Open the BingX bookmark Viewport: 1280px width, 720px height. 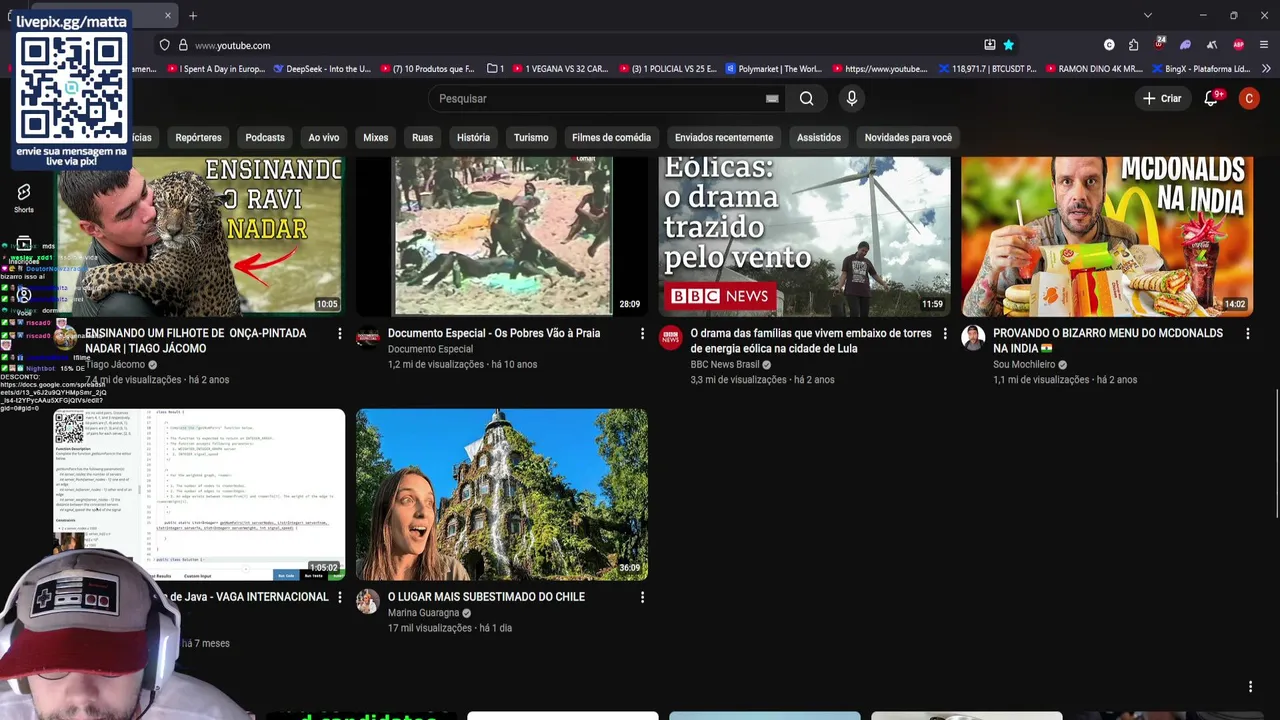pyautogui.click(x=1201, y=69)
